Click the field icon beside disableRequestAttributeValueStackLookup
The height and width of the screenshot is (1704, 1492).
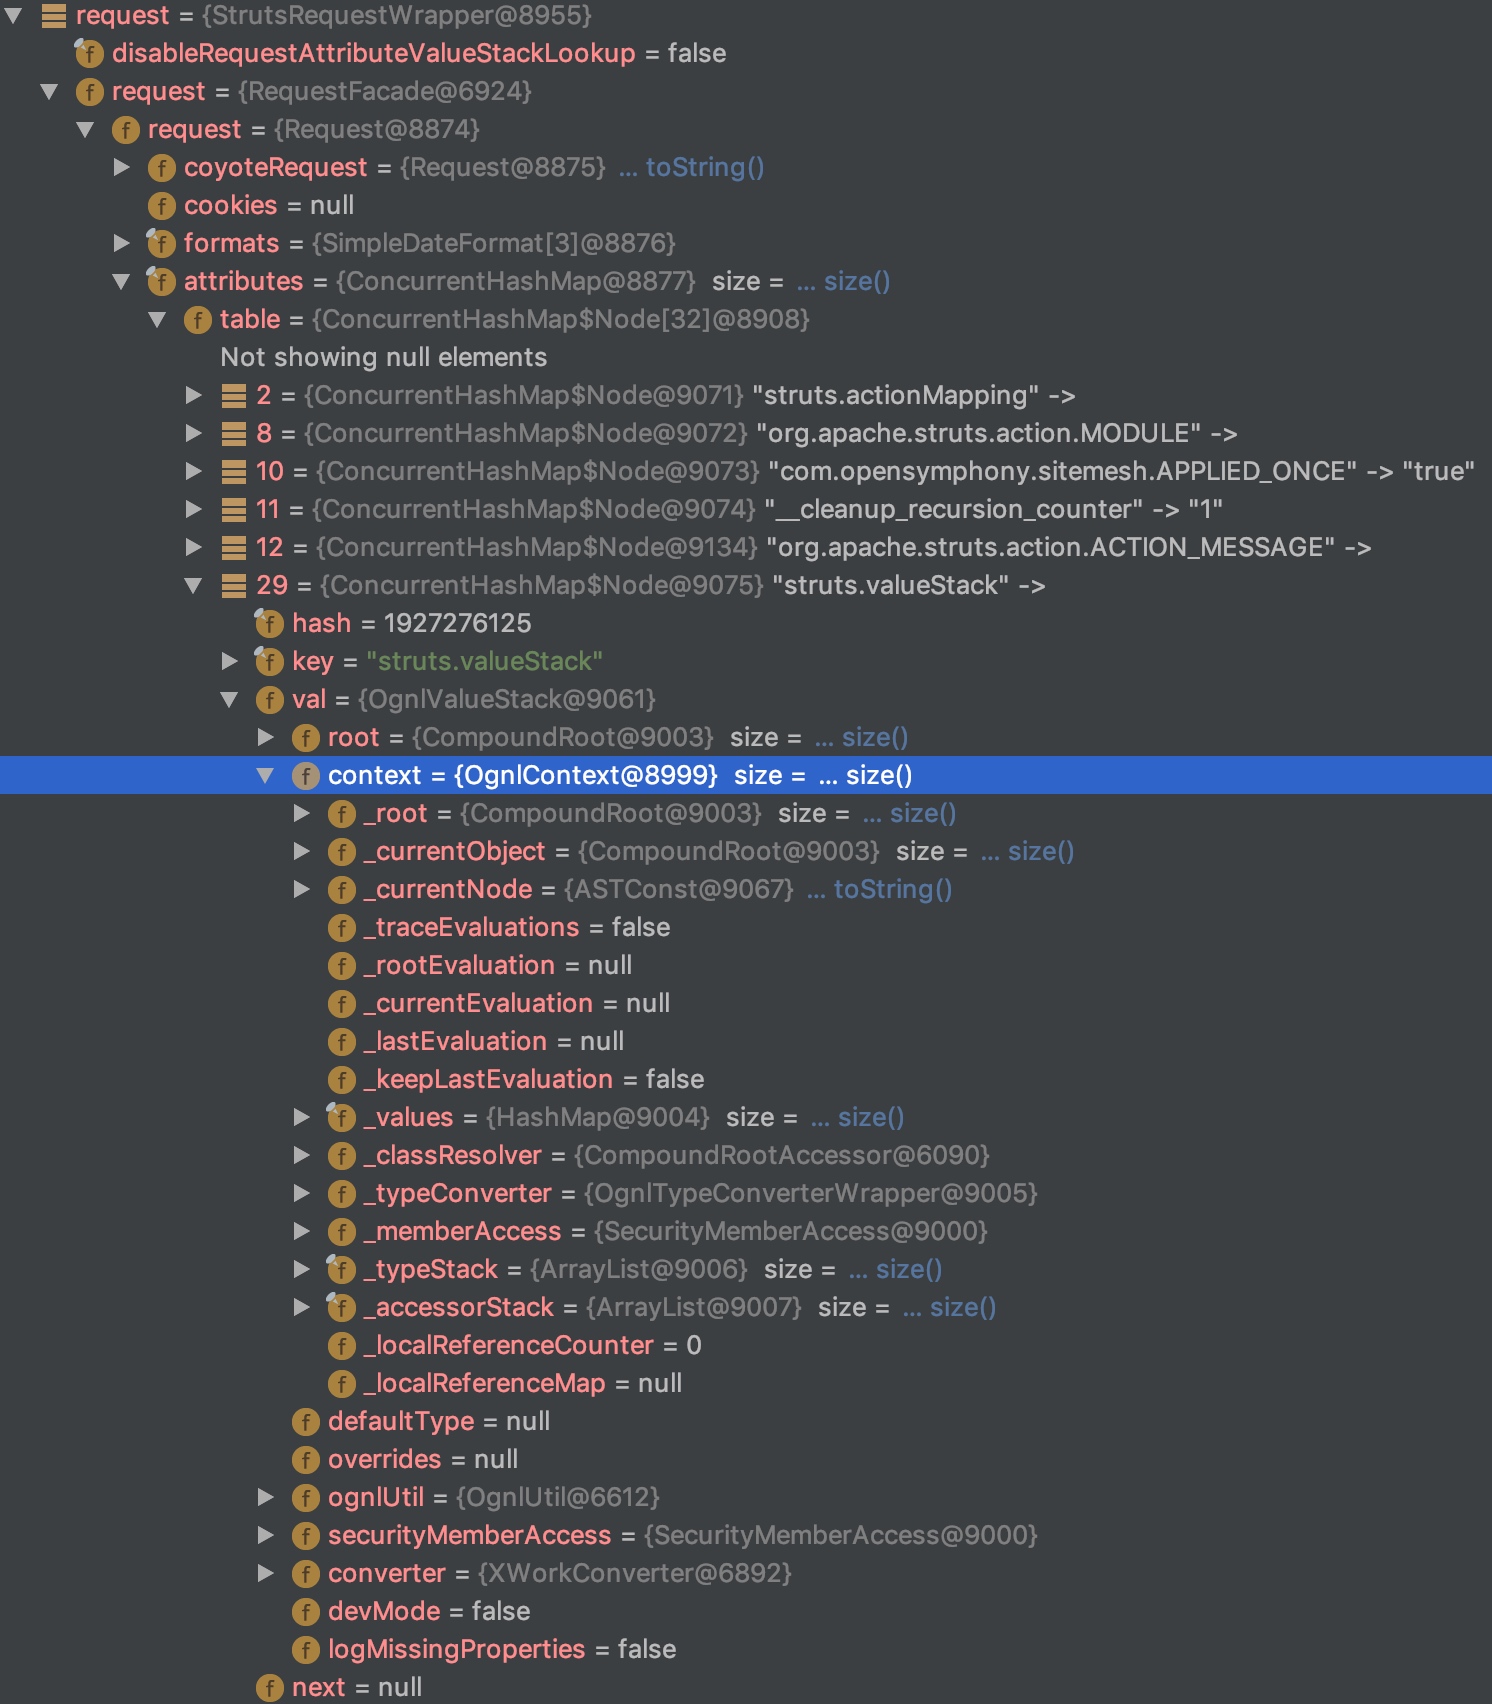(x=89, y=54)
